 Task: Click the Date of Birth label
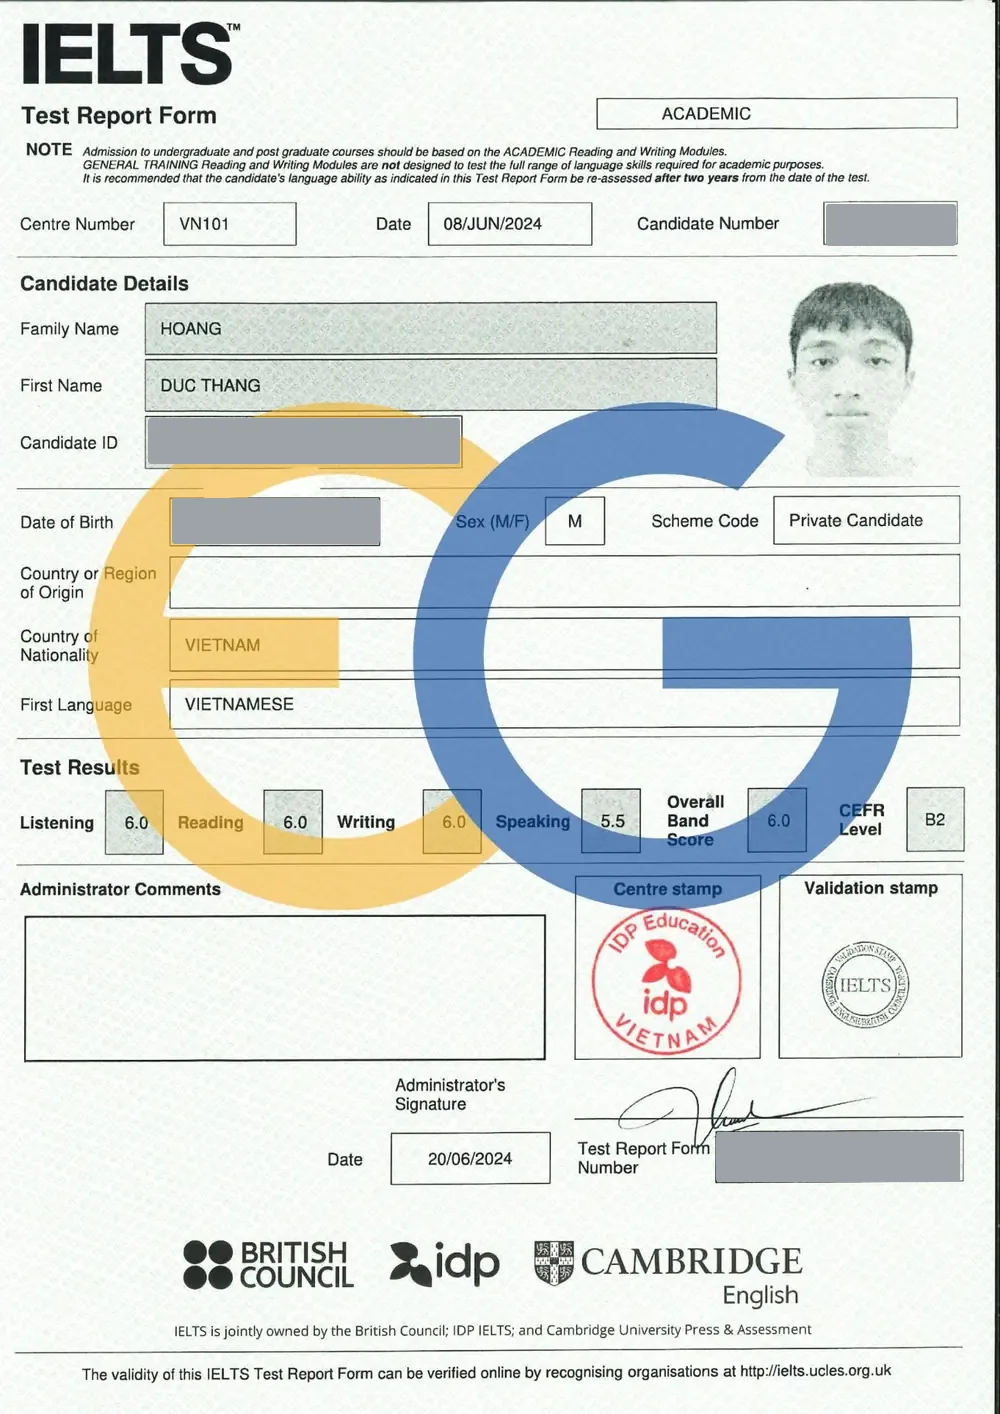pyautogui.click(x=67, y=522)
